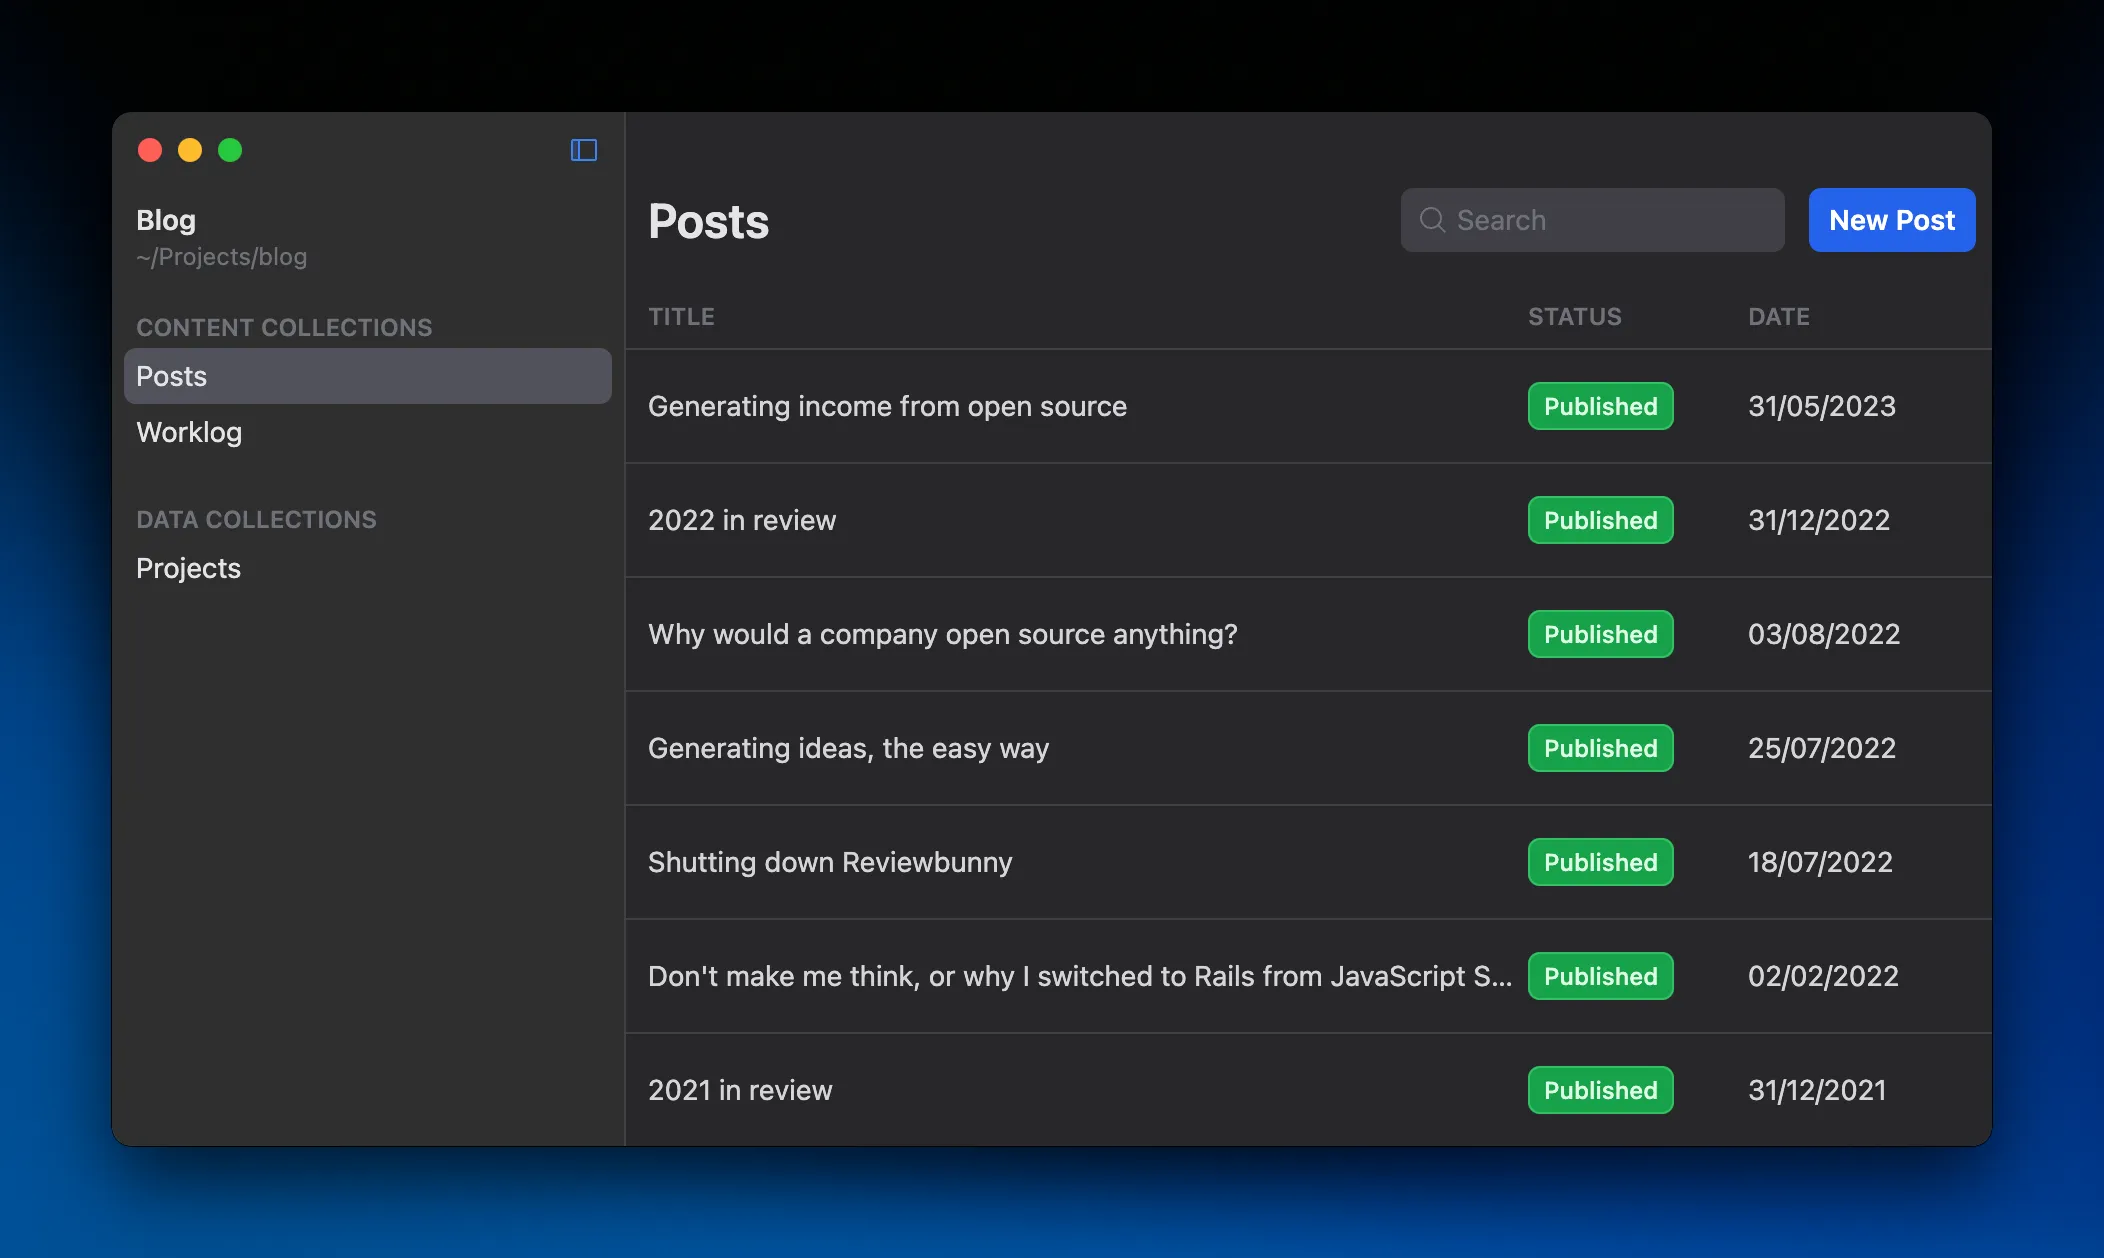Open the Shutting down Reviewbunny post
Screen dimensions: 2104x1258
(x=1308, y=862)
